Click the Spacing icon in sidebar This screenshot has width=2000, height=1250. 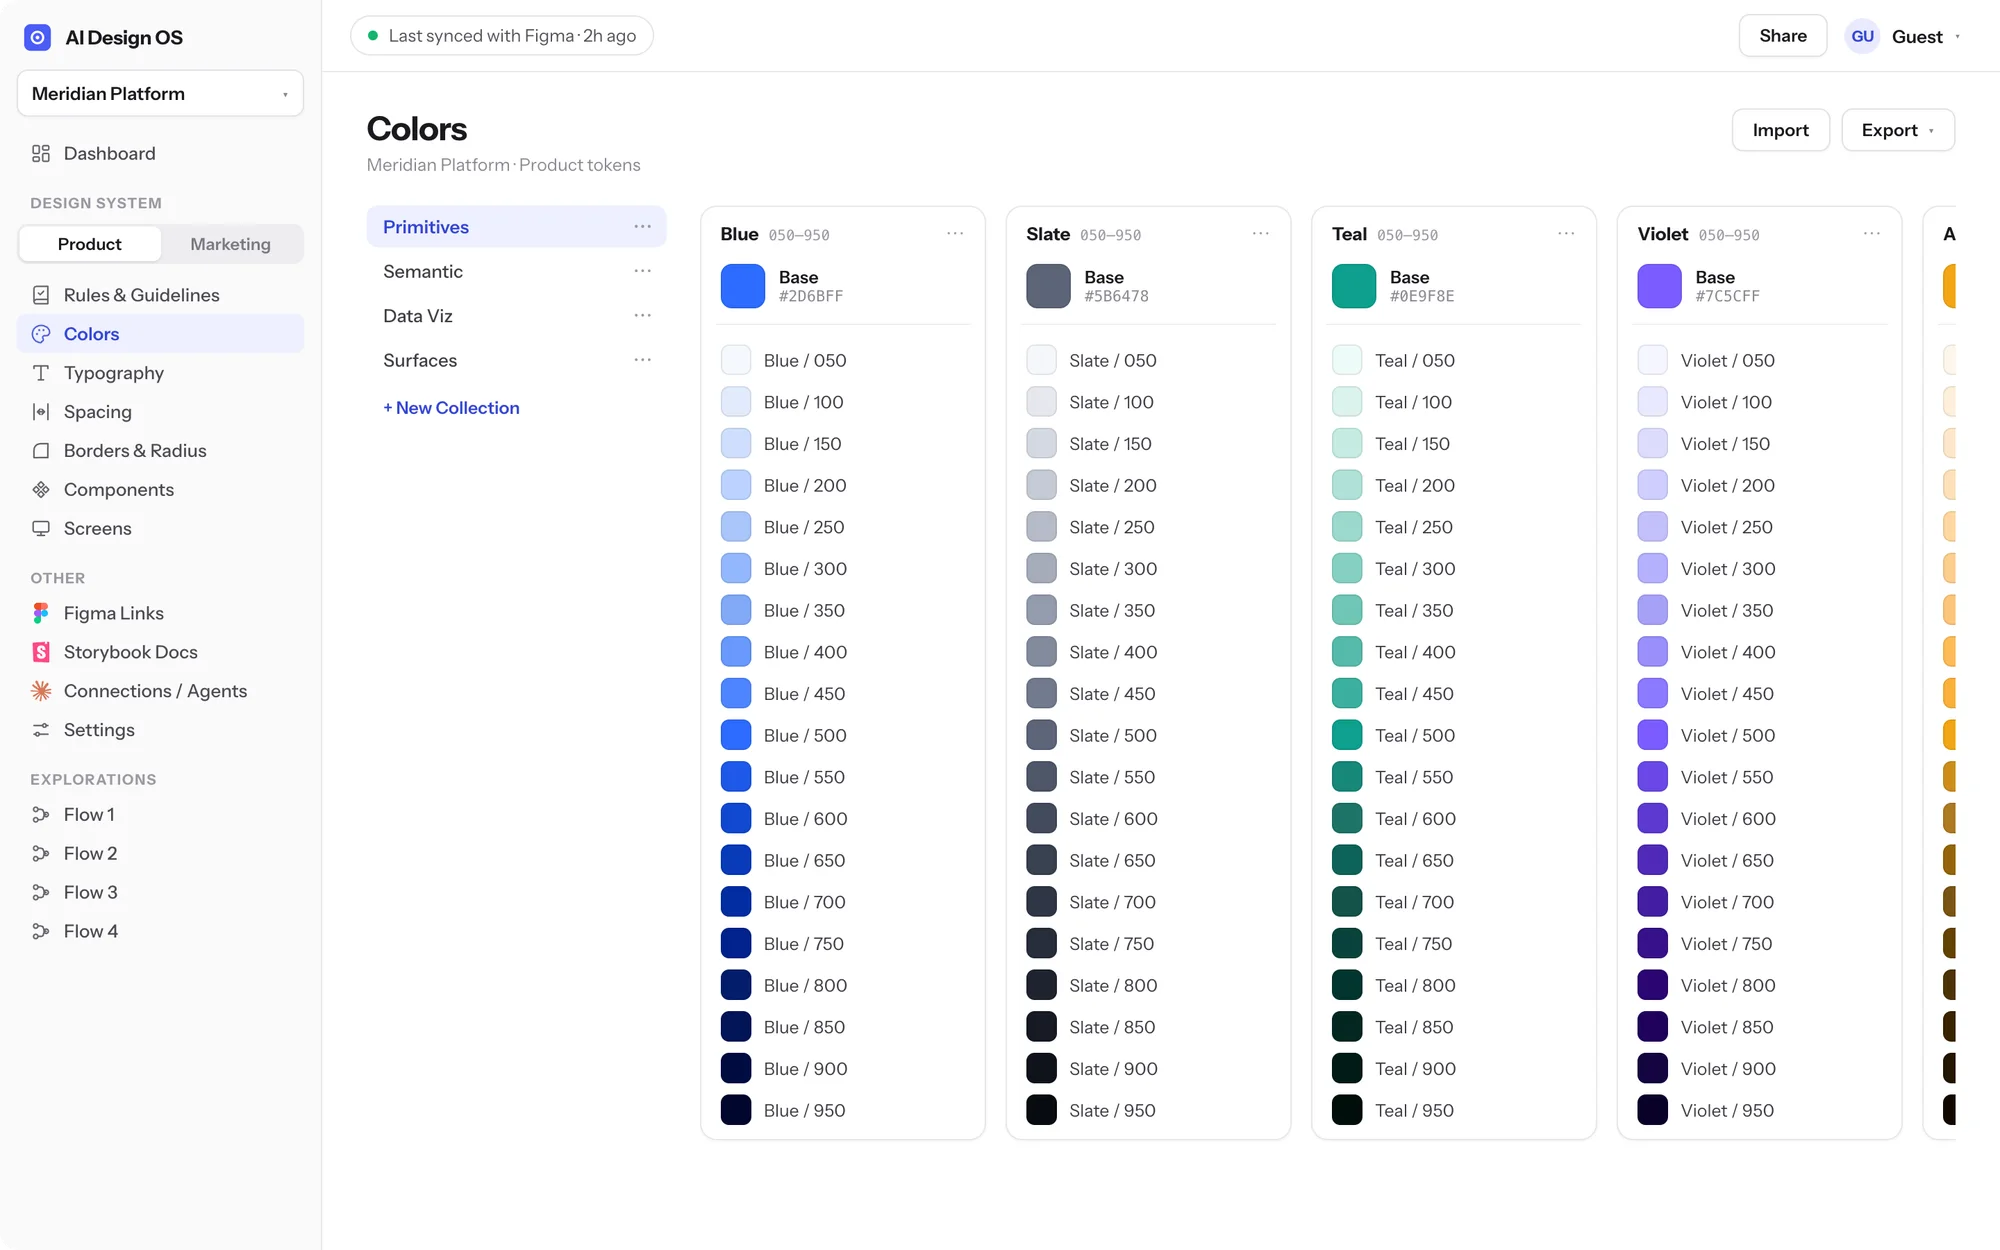41,412
